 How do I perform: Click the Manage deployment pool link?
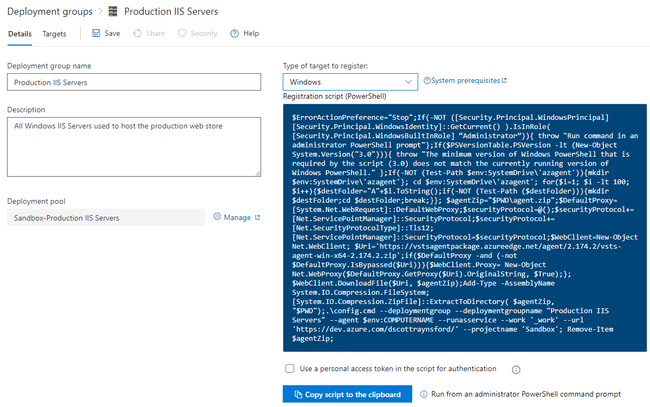pos(237,218)
